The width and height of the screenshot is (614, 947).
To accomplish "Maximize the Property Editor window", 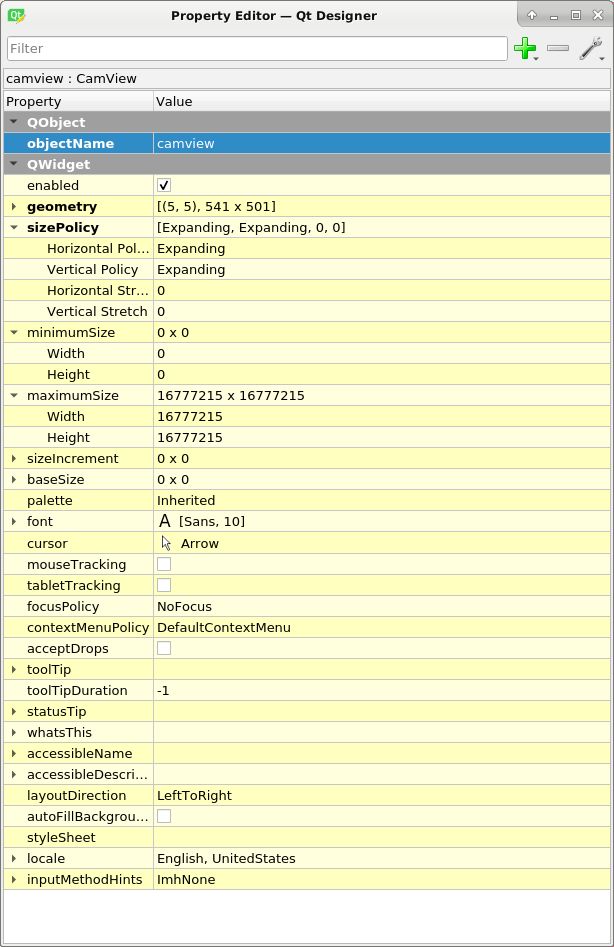I will point(576,15).
